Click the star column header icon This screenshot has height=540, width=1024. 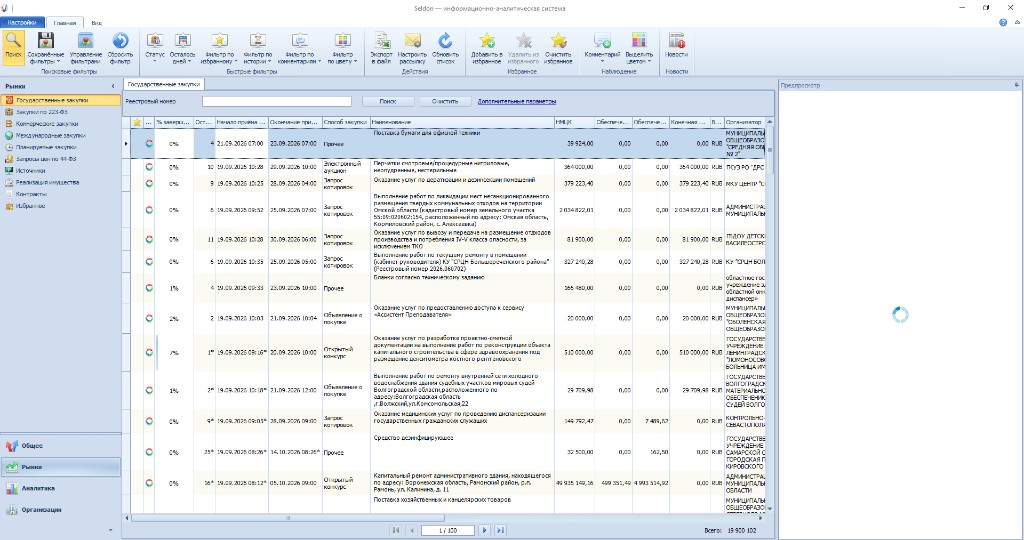136,122
